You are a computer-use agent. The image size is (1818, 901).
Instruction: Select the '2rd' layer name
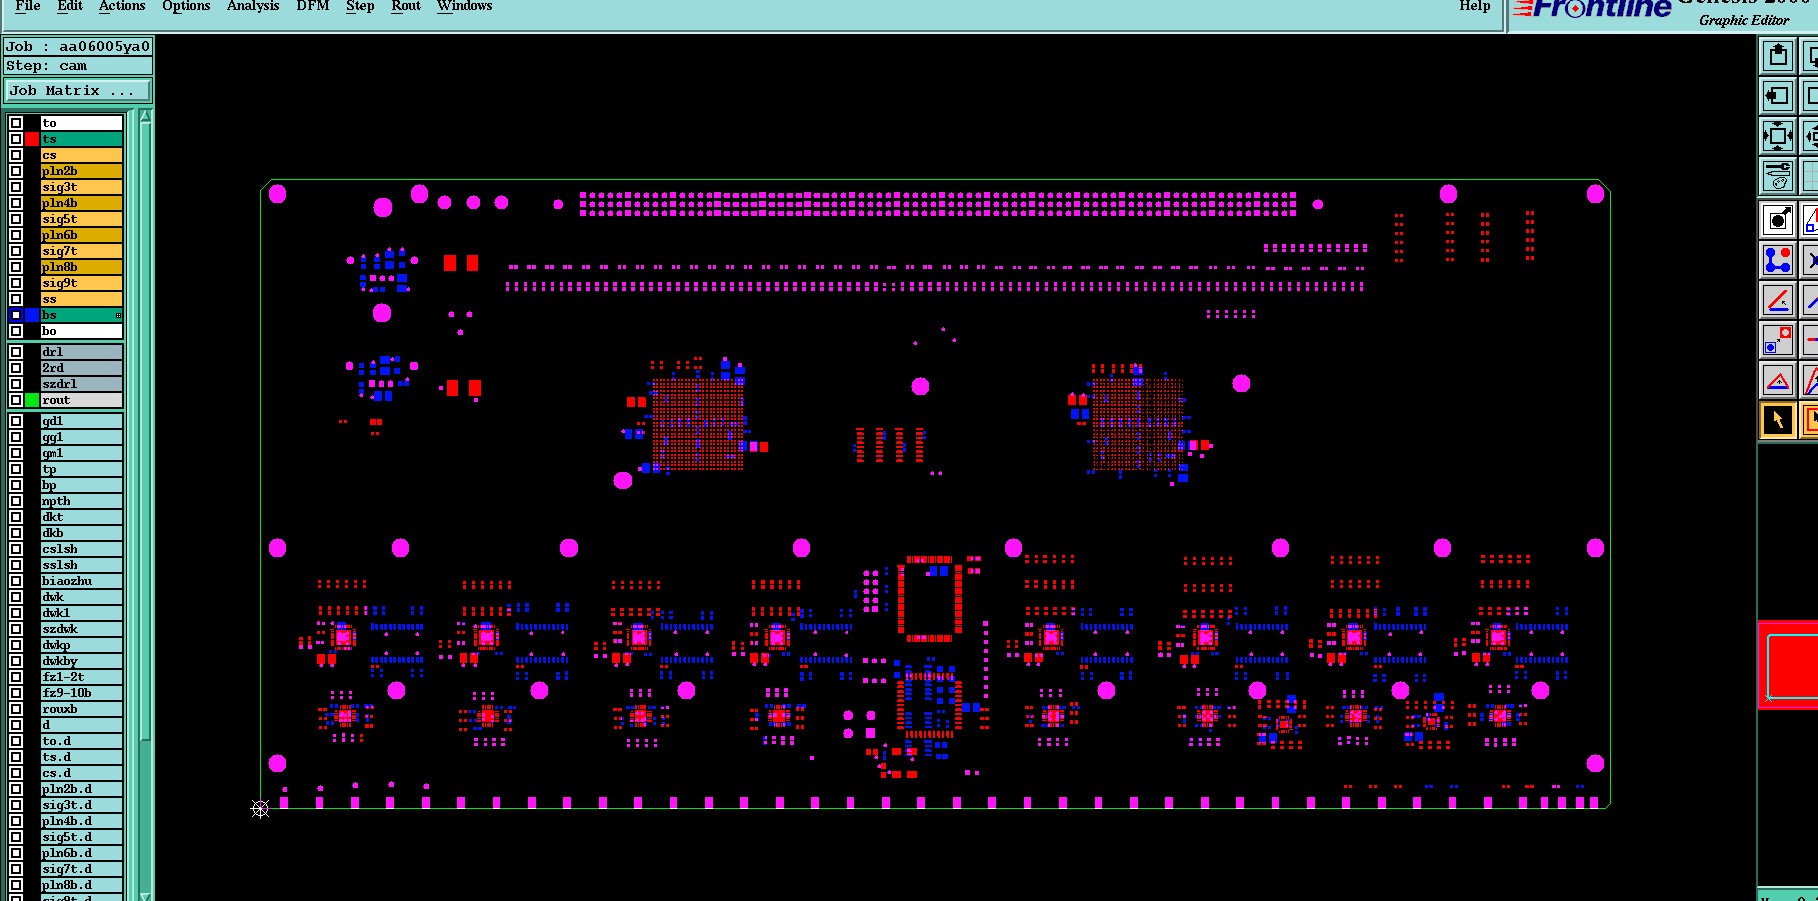81,368
